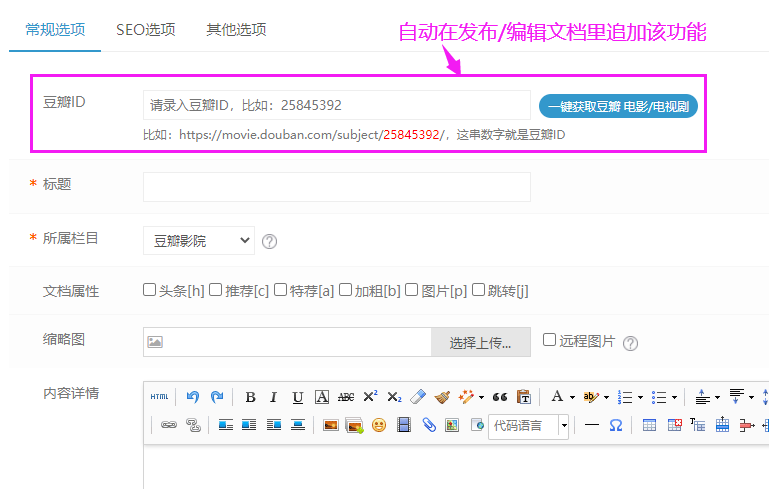The height and width of the screenshot is (489, 769).
Task: Check the 跳转[j] attribute
Action: (x=478, y=289)
